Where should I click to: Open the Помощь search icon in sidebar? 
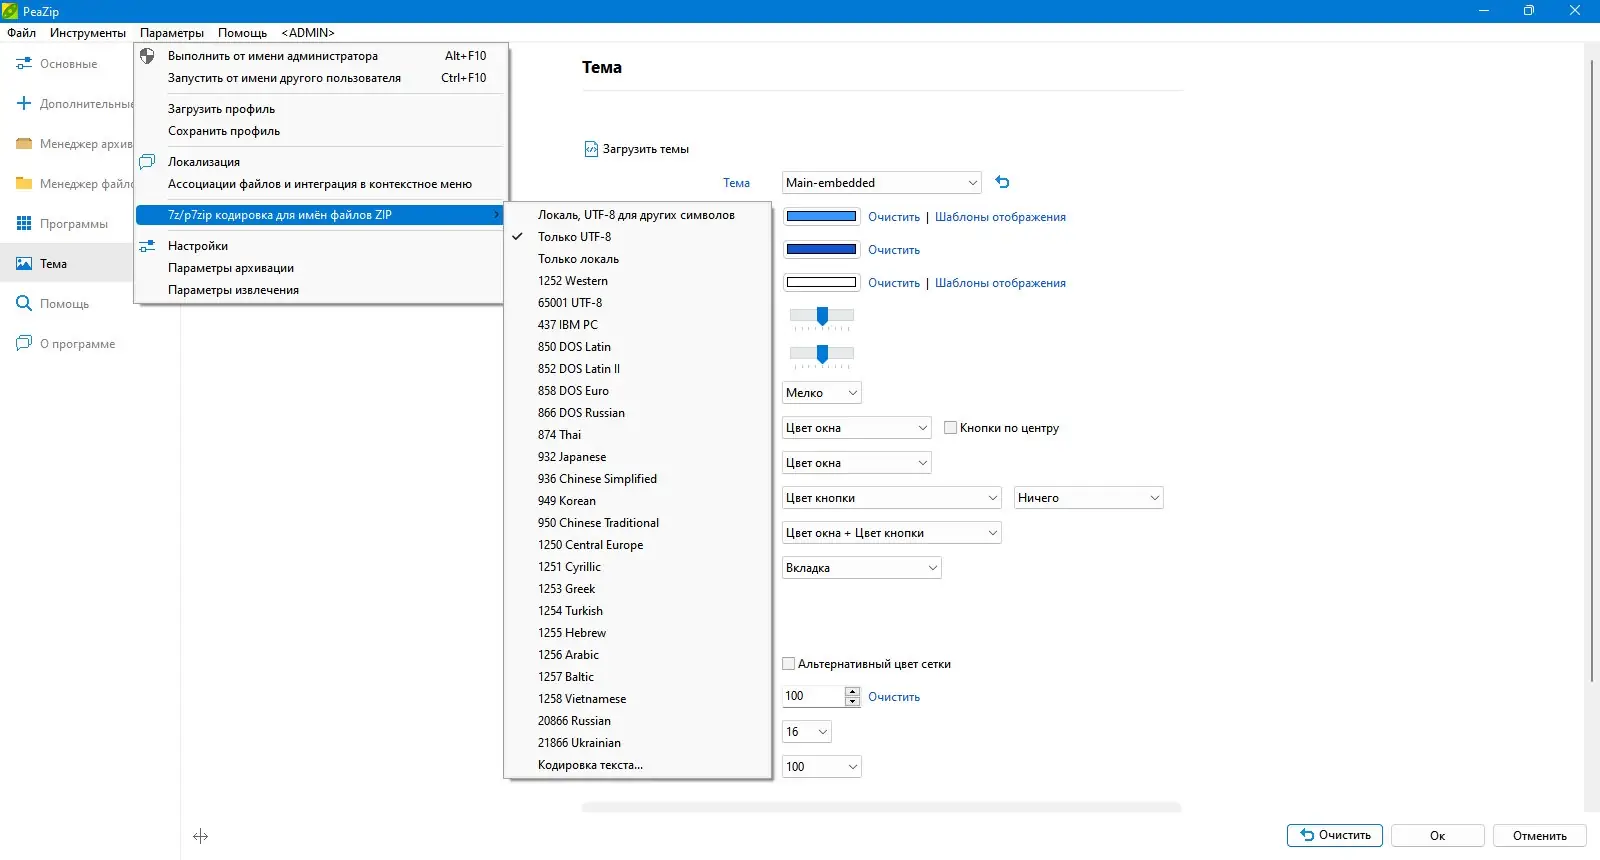[x=24, y=303]
